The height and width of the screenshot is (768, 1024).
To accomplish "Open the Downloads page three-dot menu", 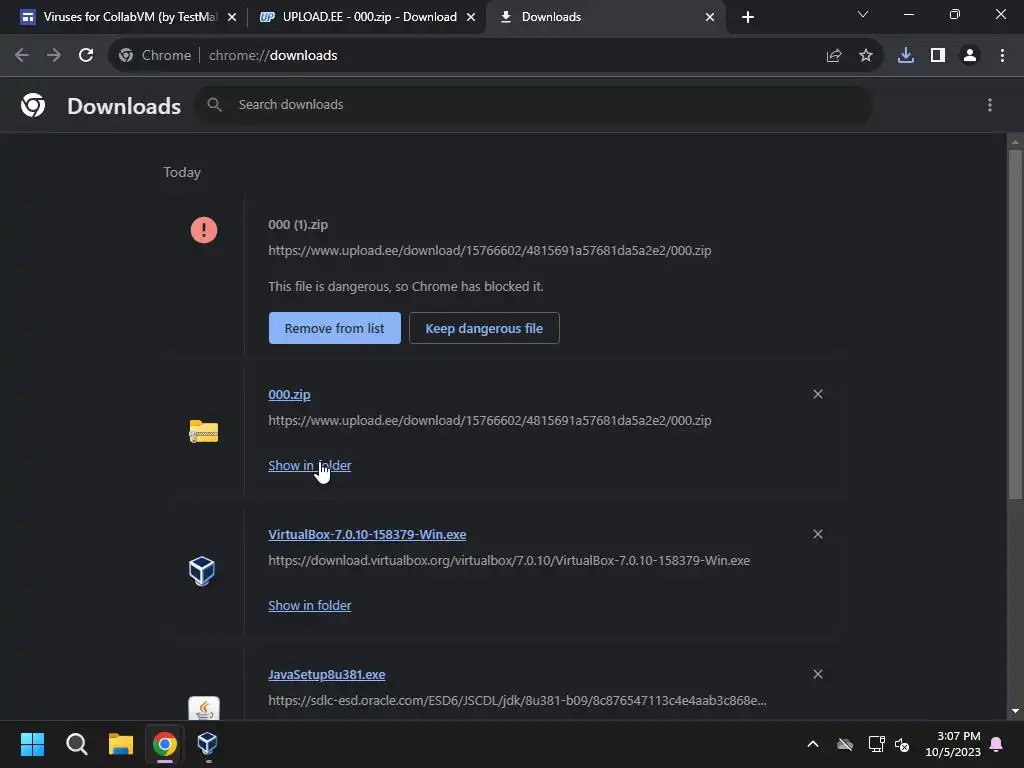I will tap(989, 105).
